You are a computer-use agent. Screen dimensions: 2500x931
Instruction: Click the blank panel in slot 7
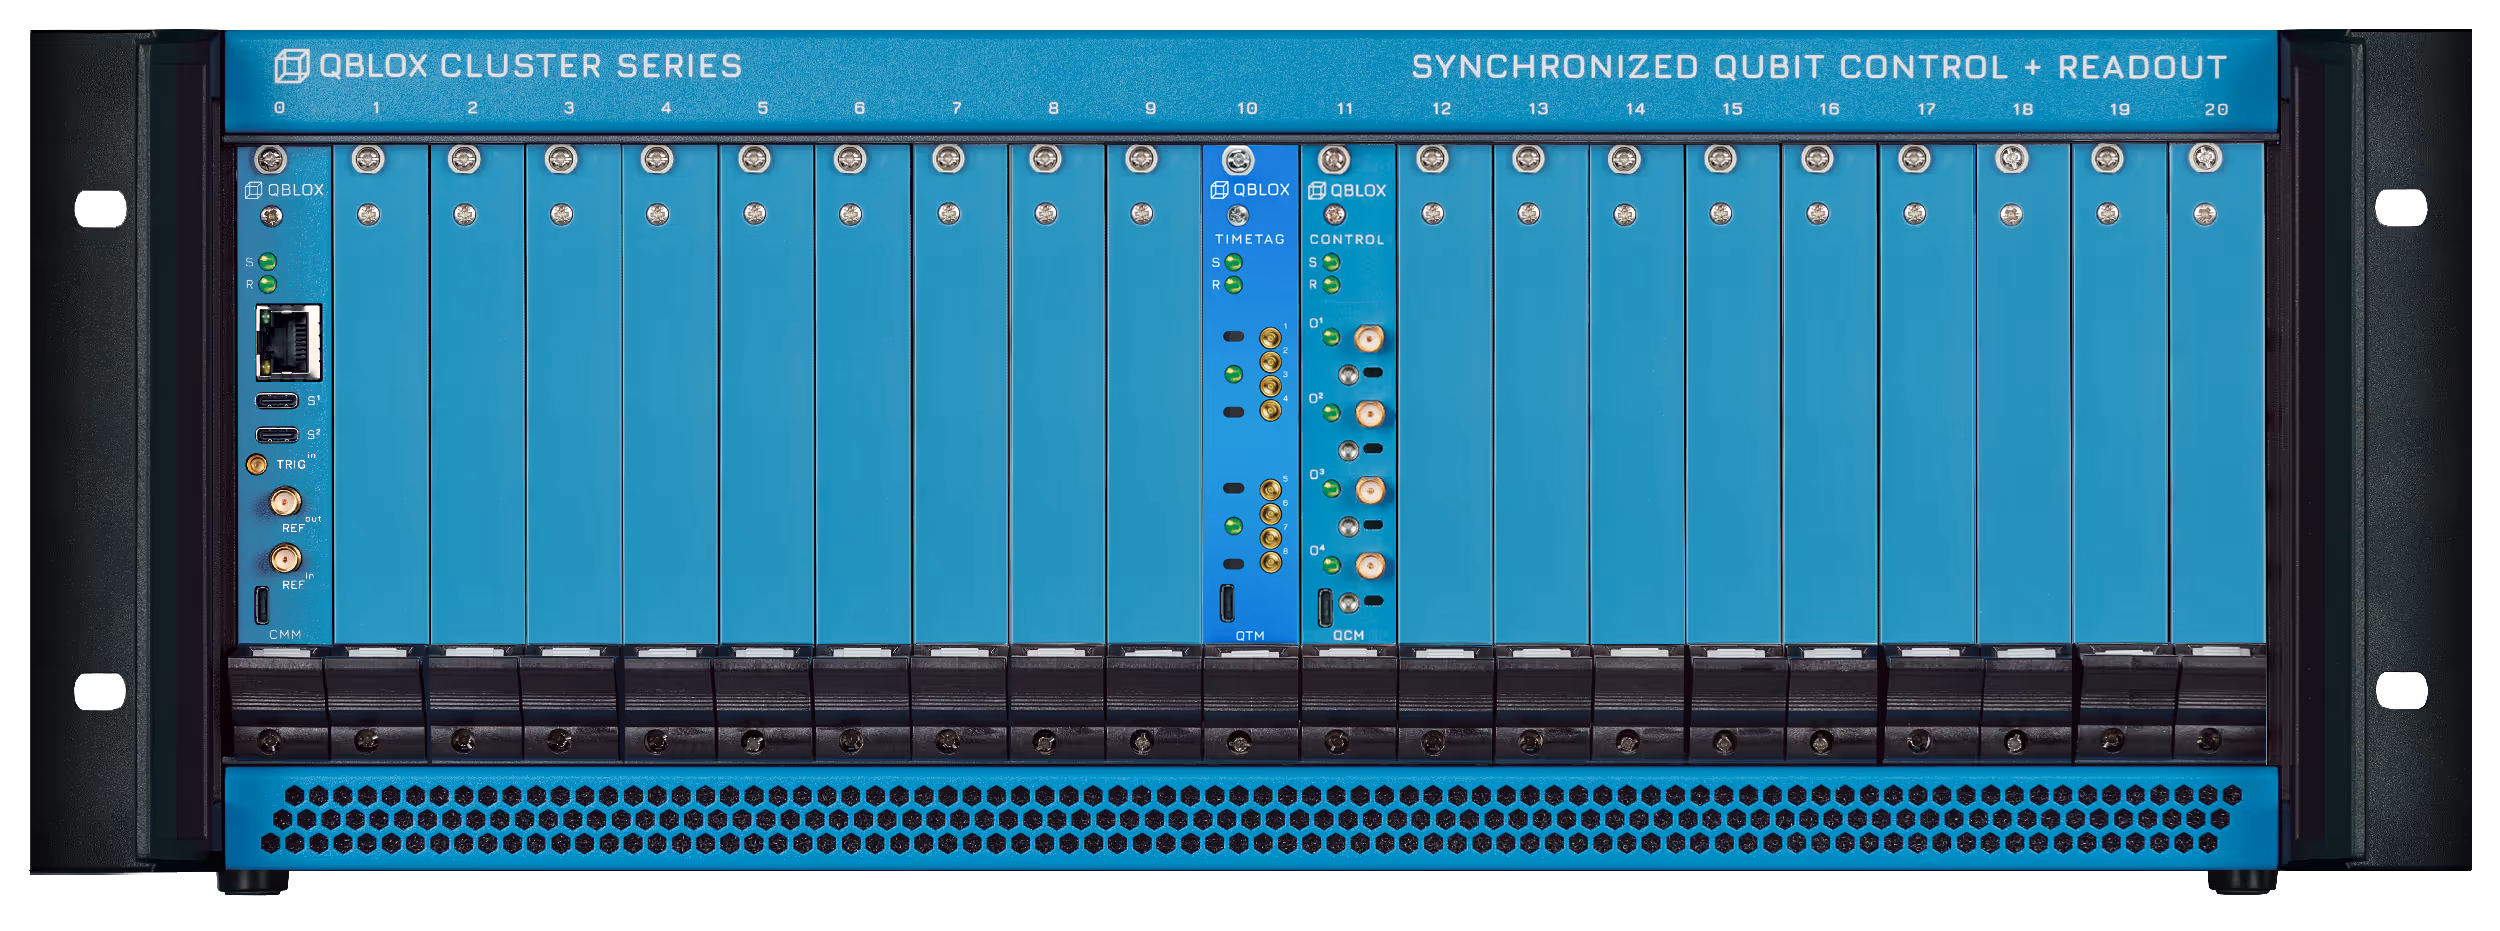pos(960,395)
